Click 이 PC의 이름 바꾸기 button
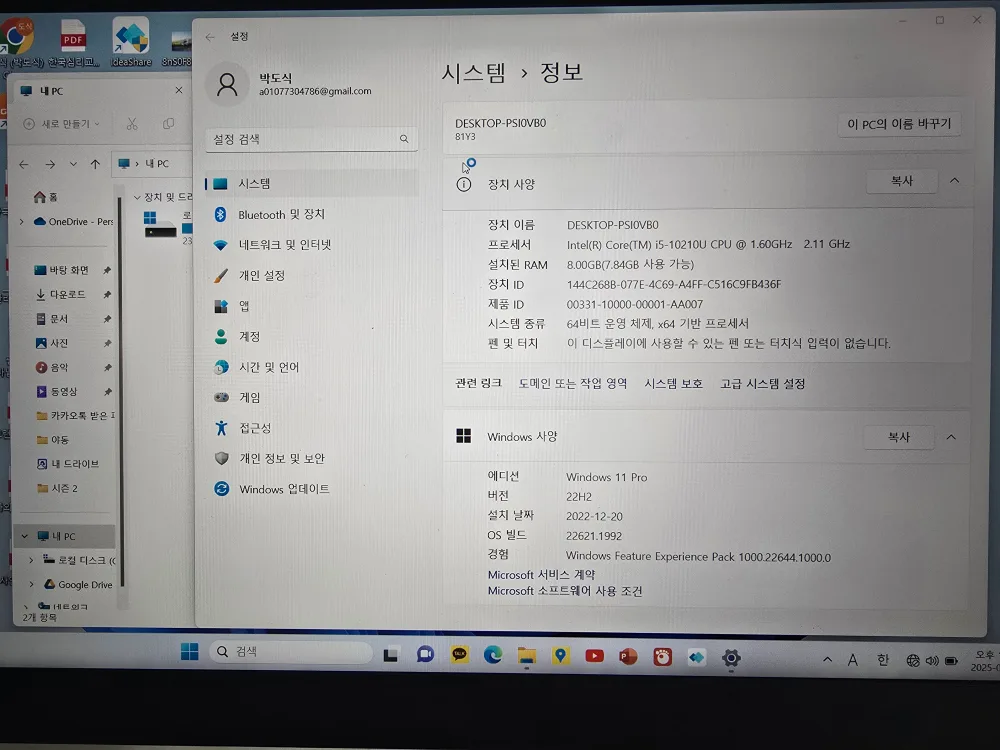 (898, 124)
